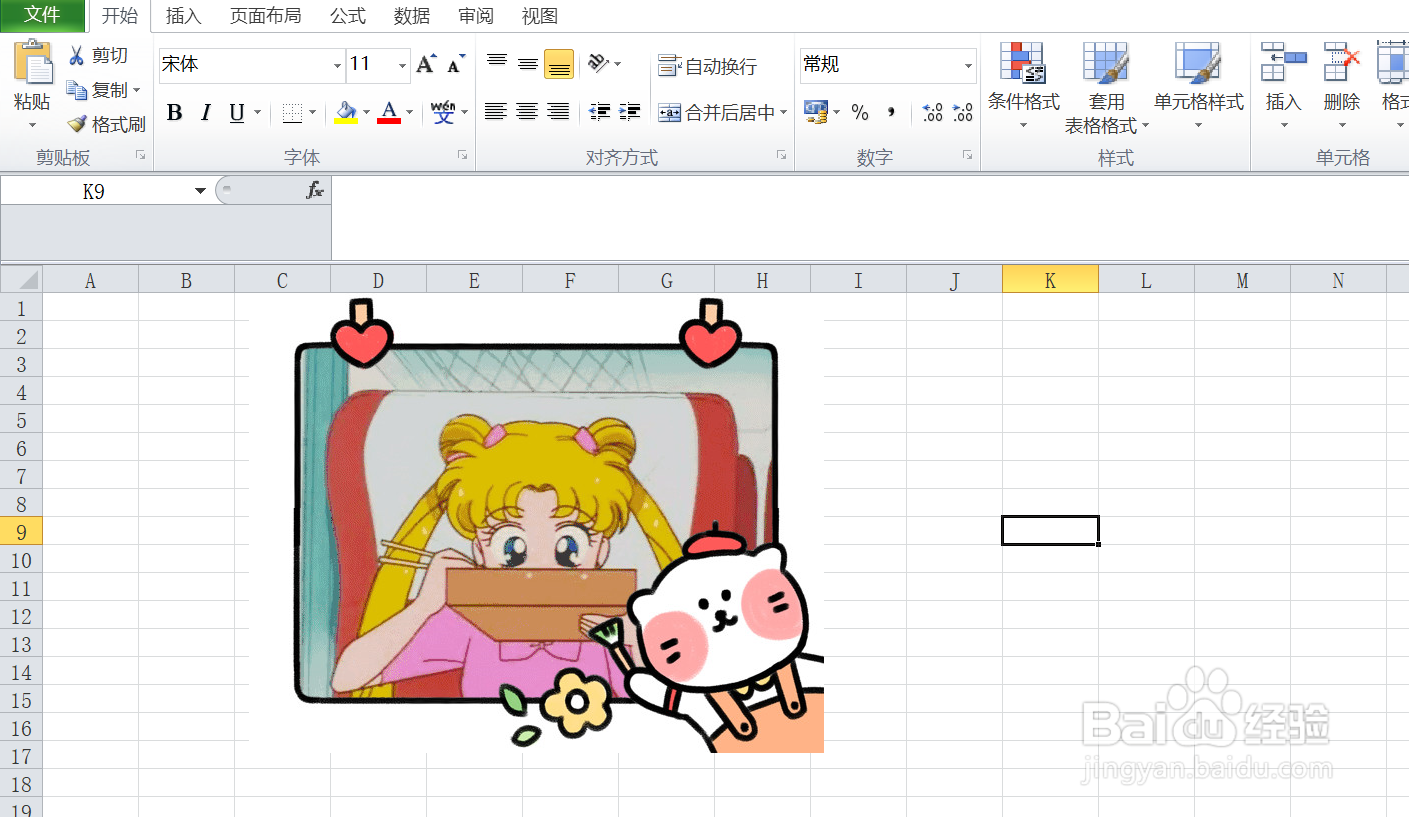Switch to the Formulas (公式) tab

pos(348,16)
